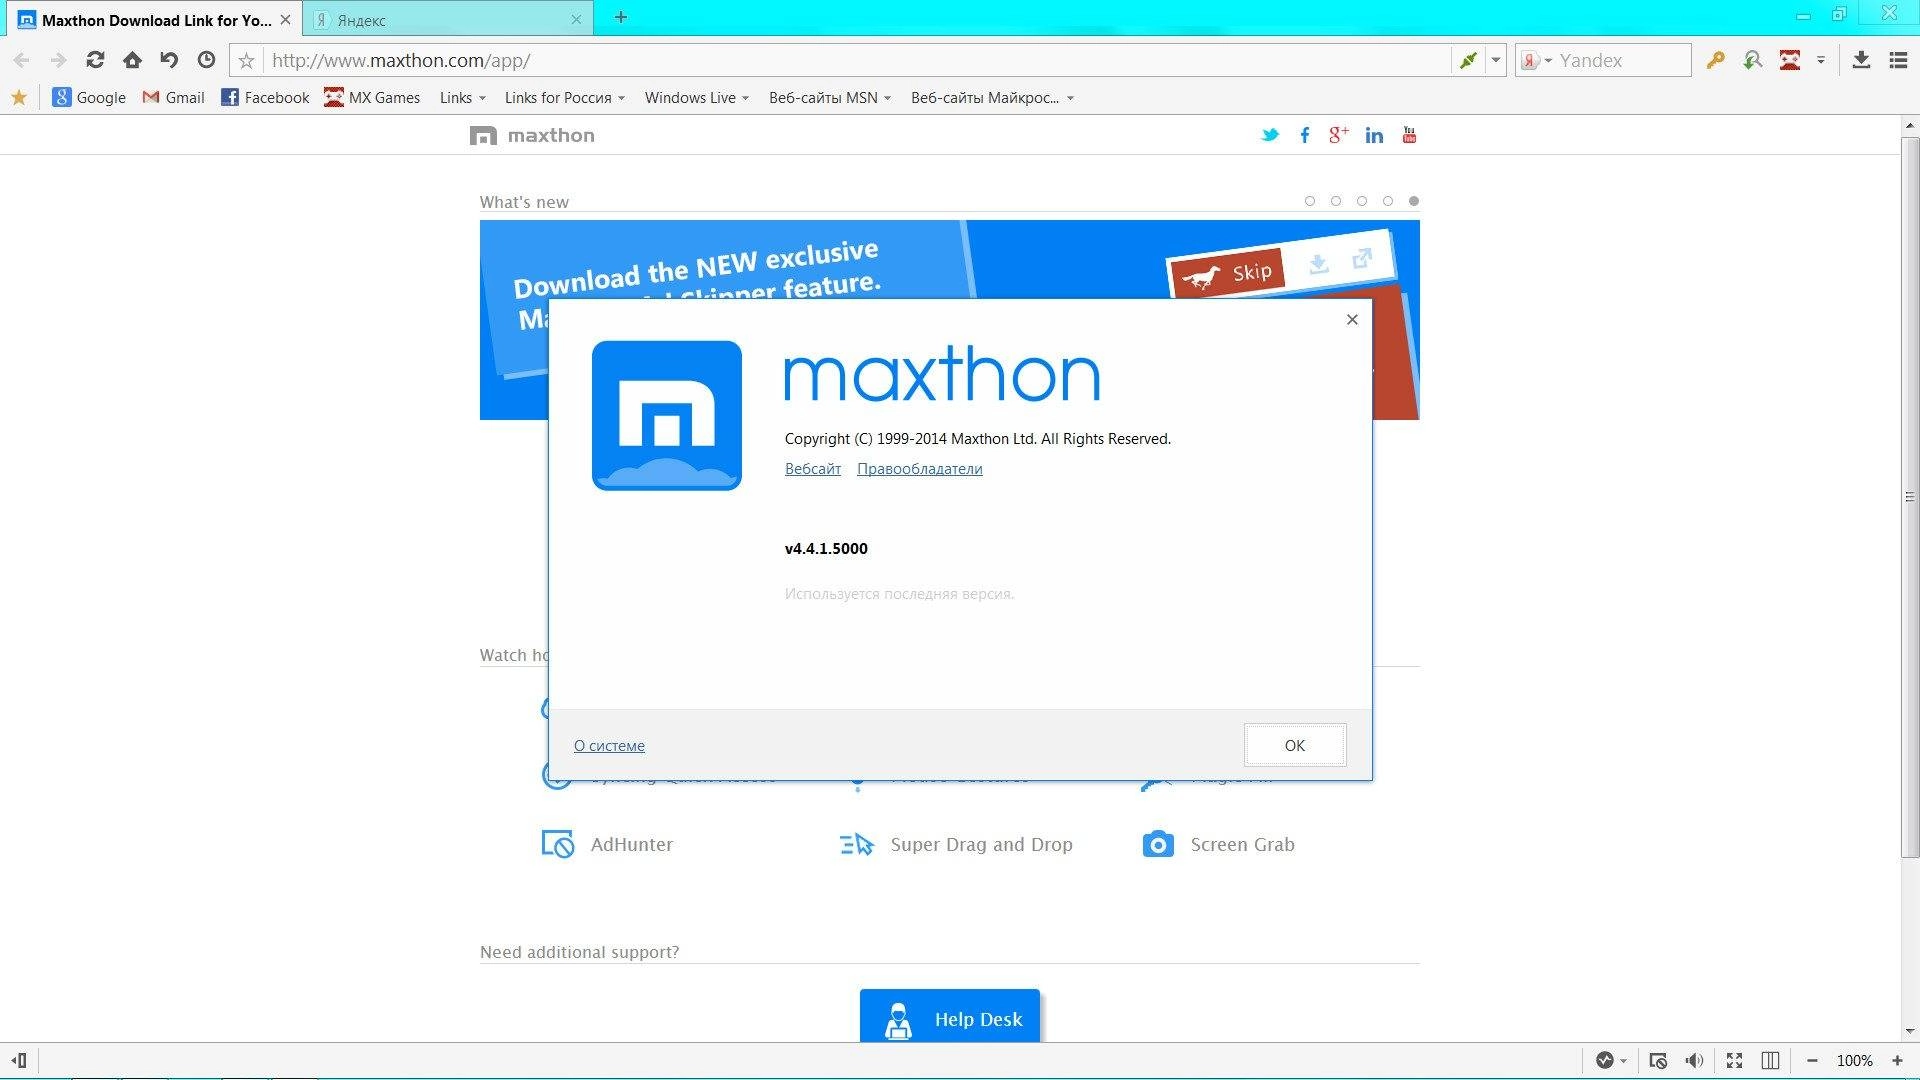Enter full screen via status bar icon
The image size is (1920, 1080).
pyautogui.click(x=1735, y=1060)
